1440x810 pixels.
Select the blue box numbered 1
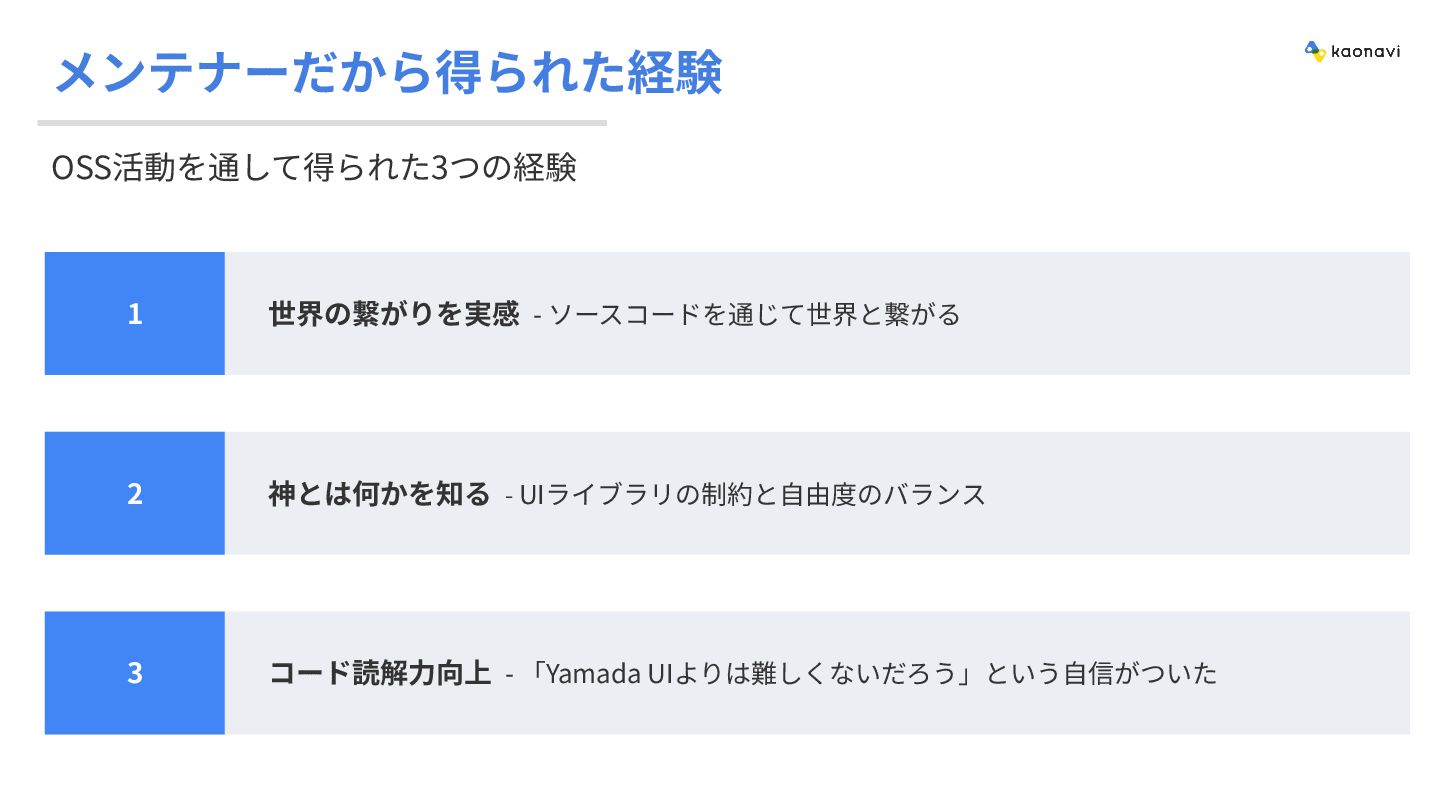coord(135,314)
